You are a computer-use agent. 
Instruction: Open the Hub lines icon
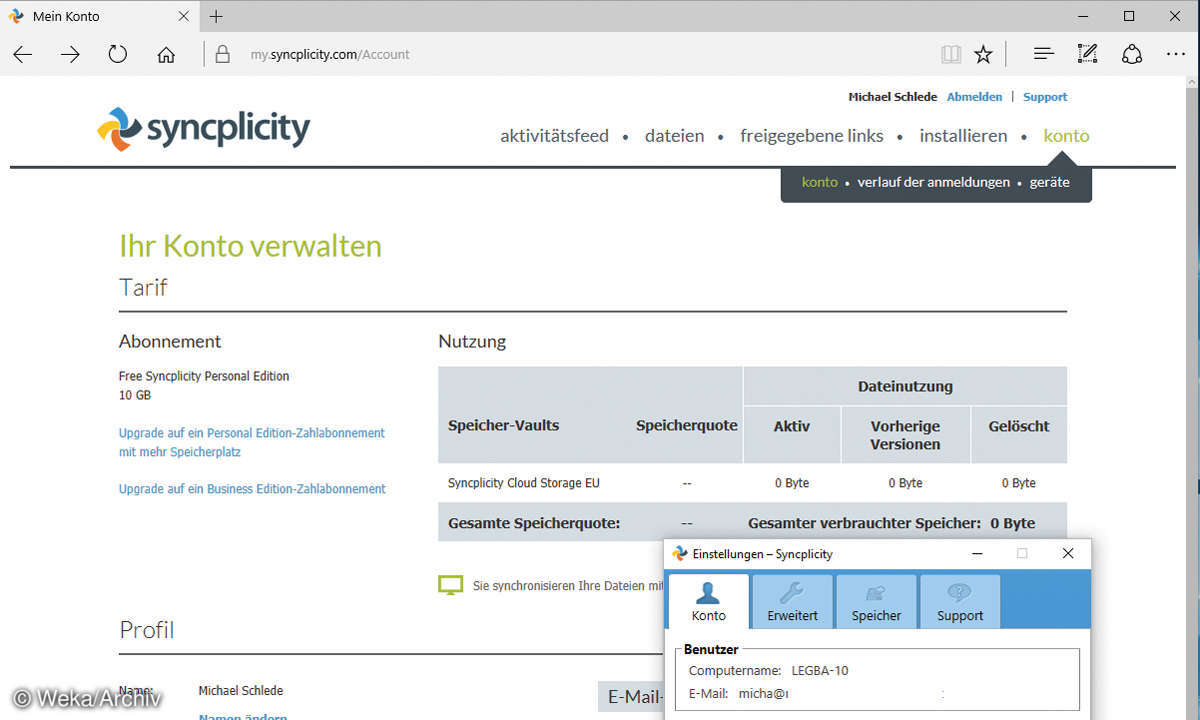point(1043,54)
